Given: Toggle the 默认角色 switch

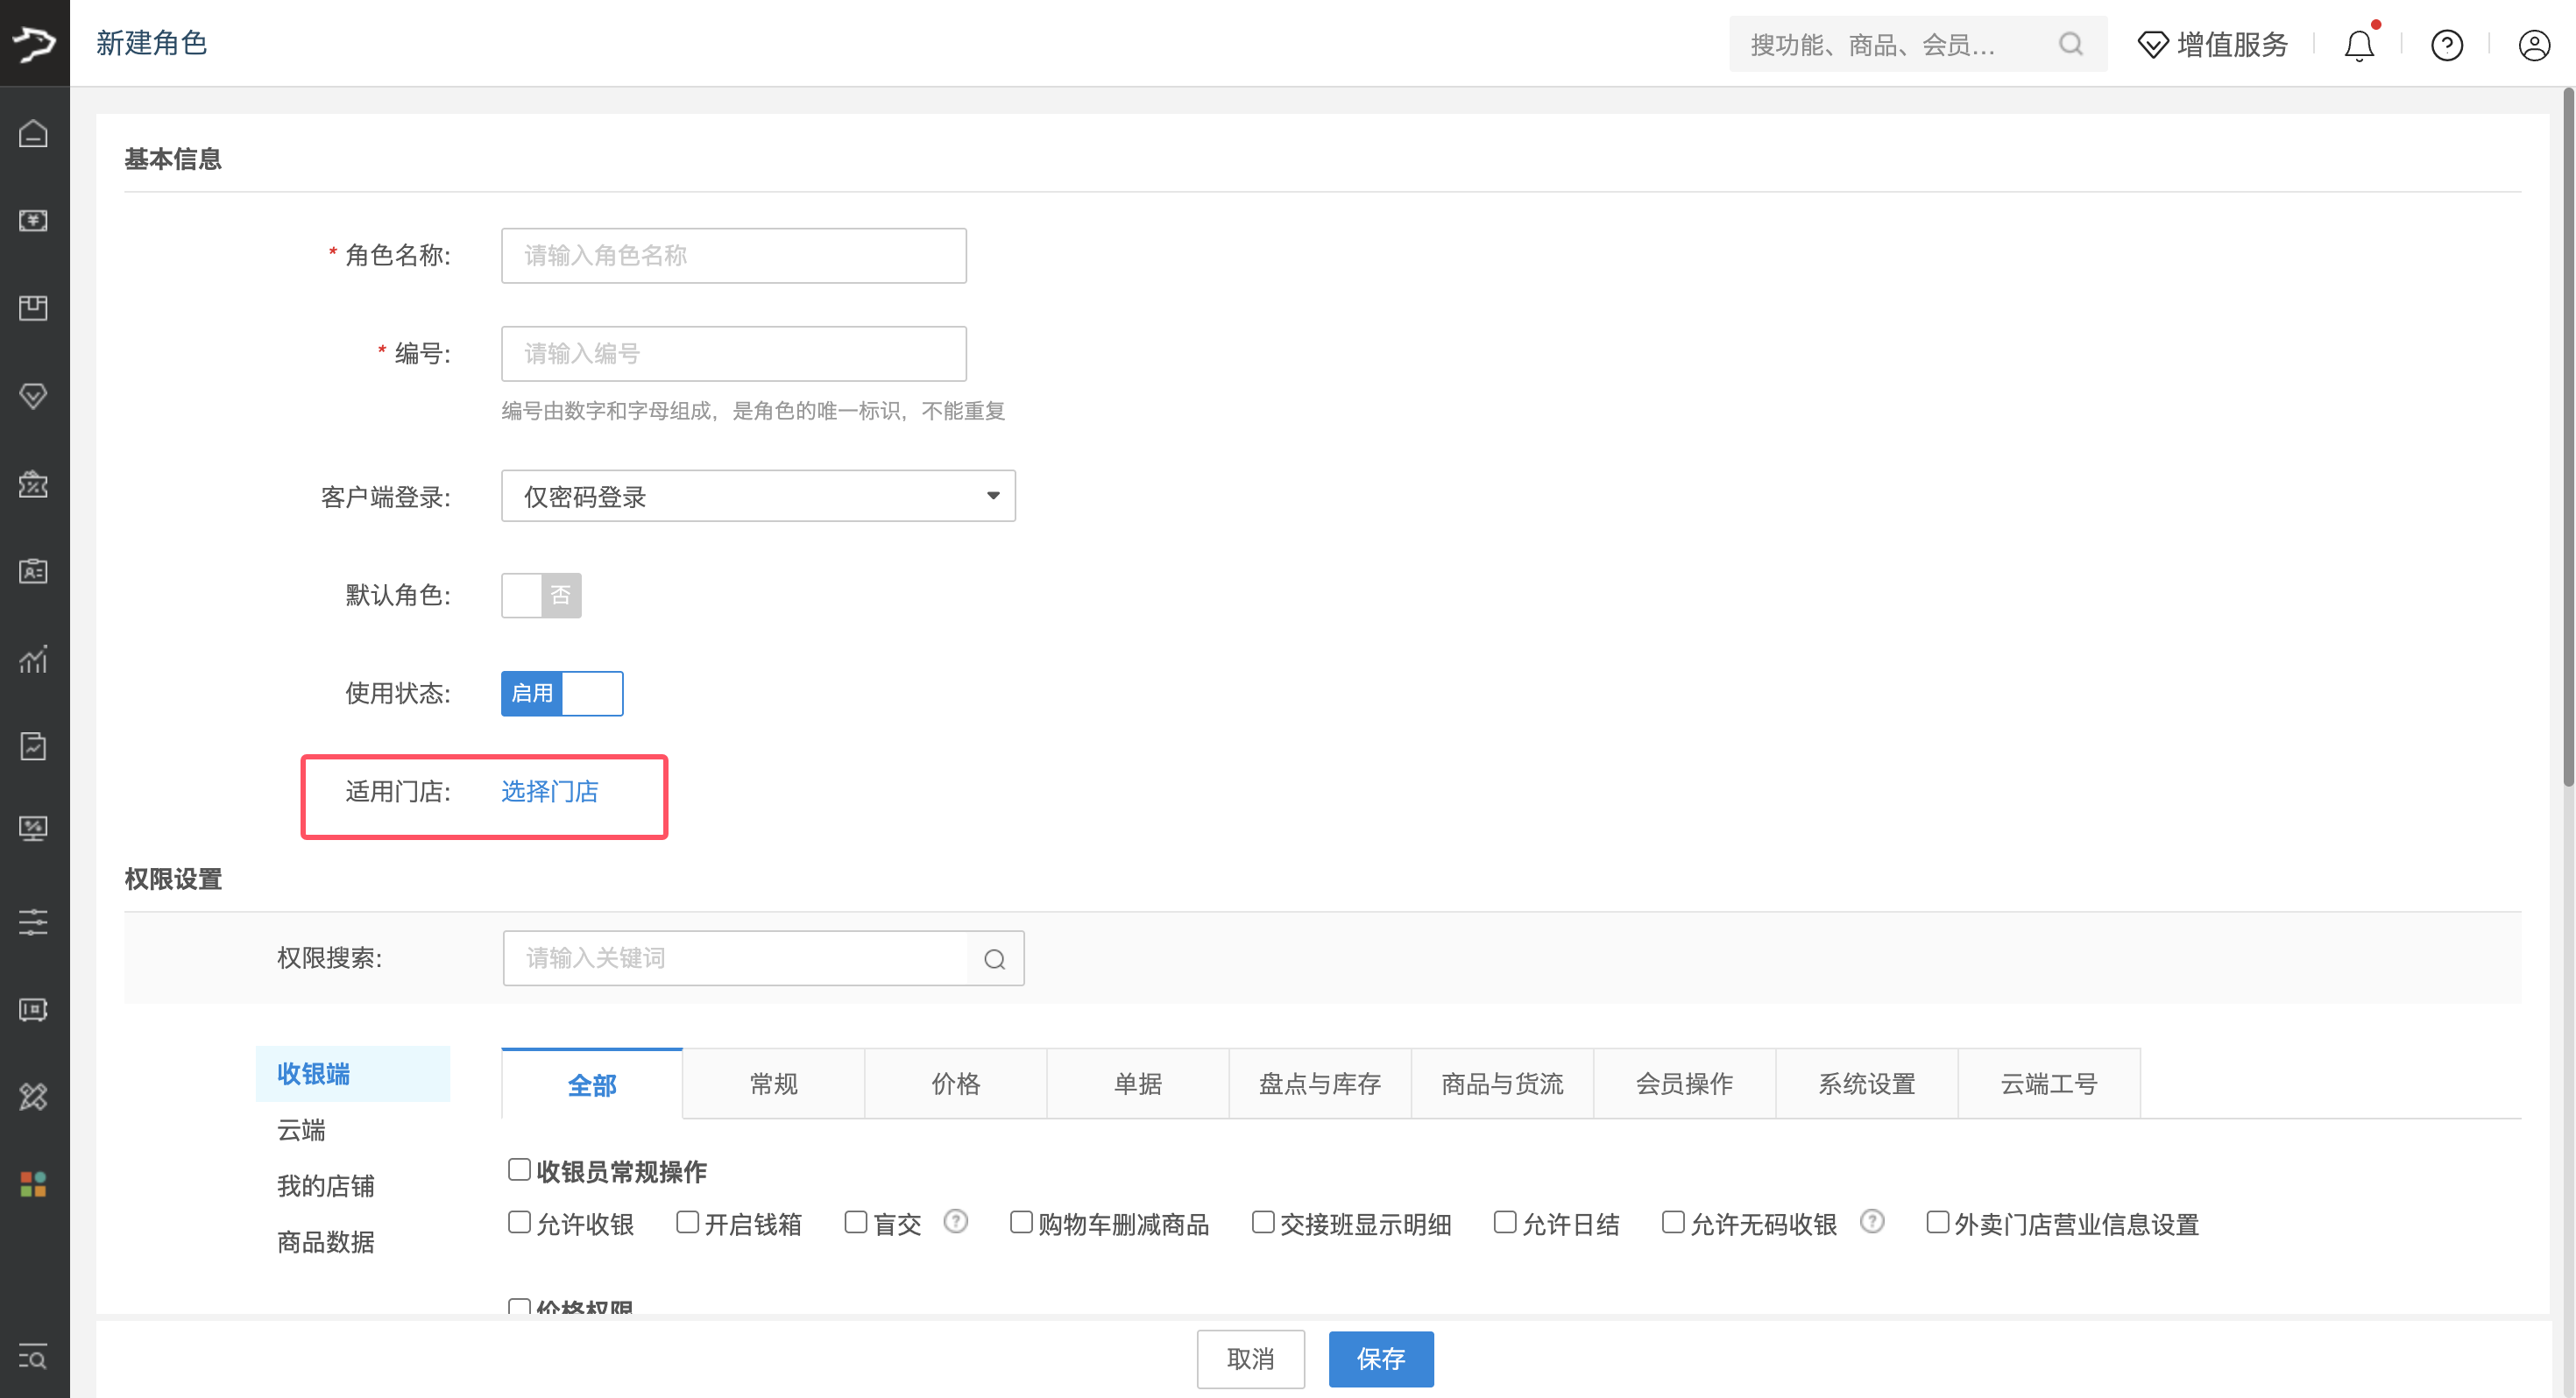Looking at the screenshot, I should (541, 595).
